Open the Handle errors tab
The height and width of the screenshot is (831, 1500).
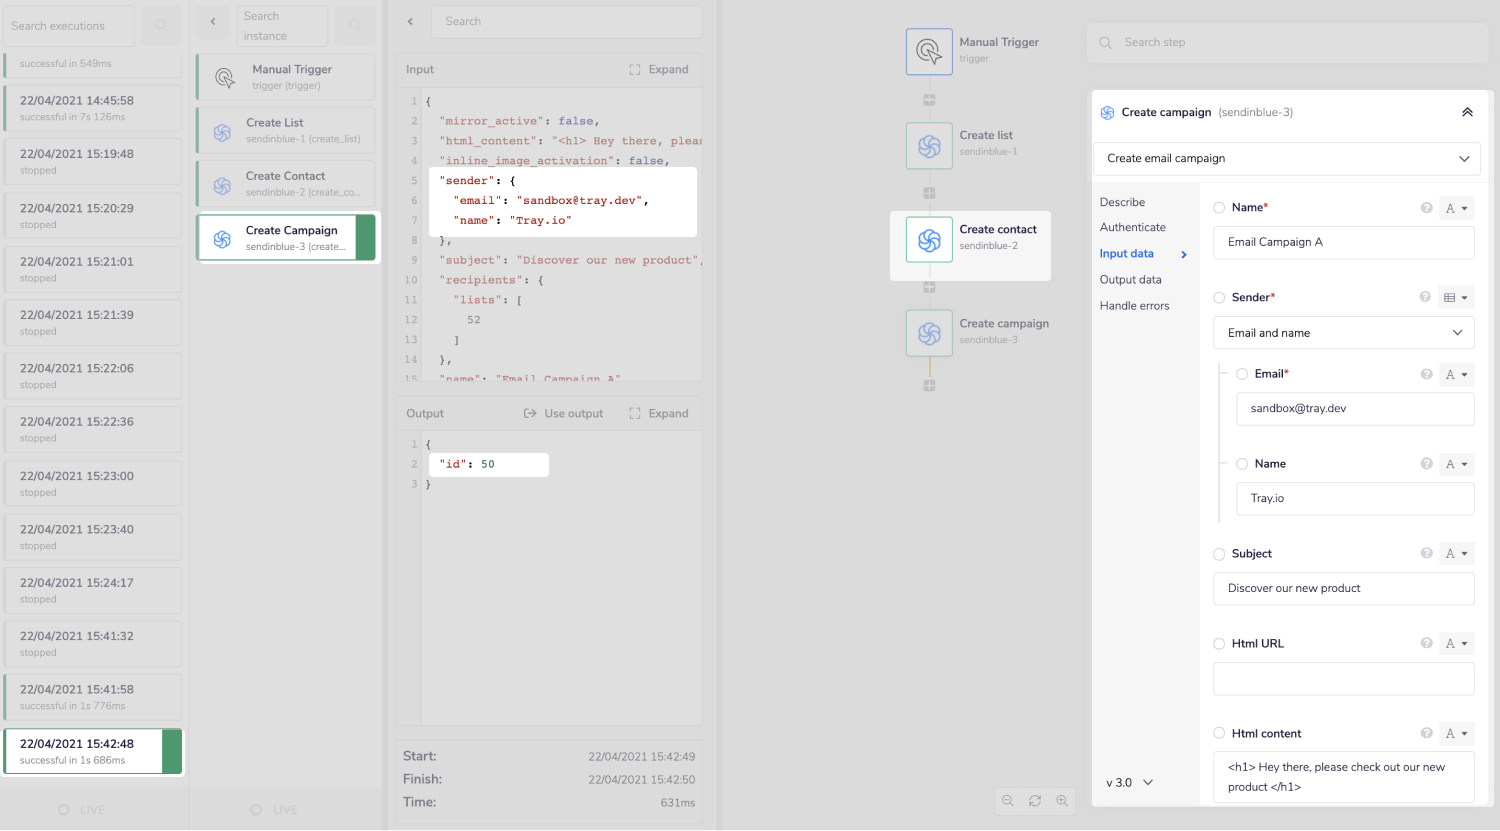click(1134, 306)
